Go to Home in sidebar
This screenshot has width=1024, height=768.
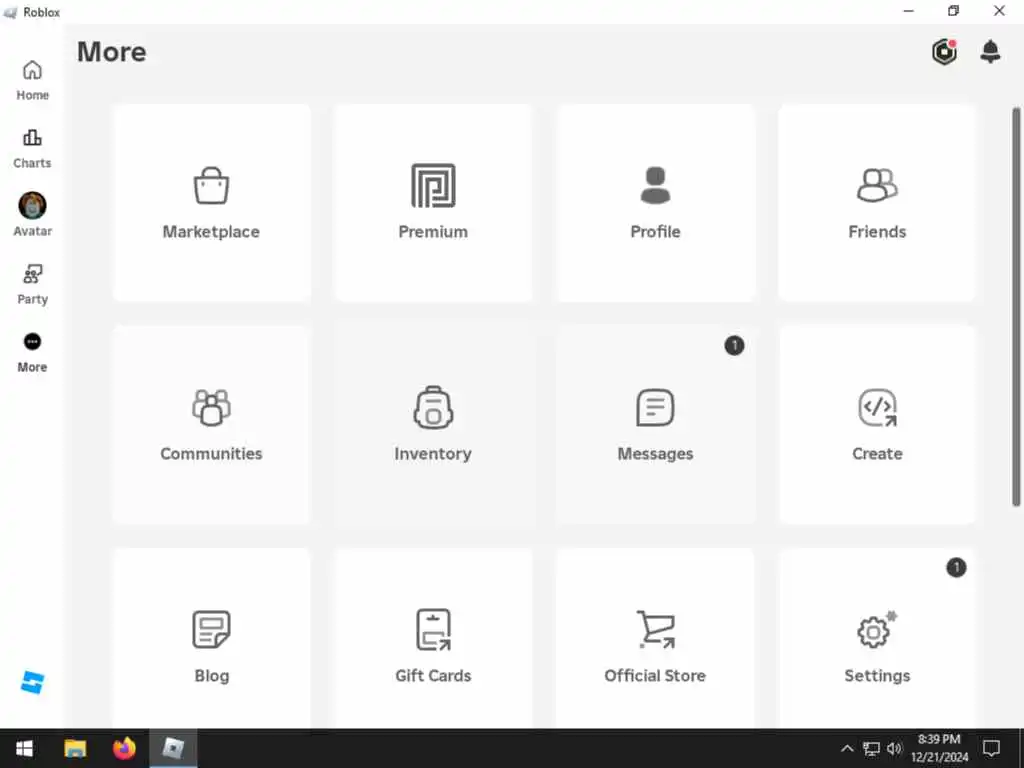32,80
